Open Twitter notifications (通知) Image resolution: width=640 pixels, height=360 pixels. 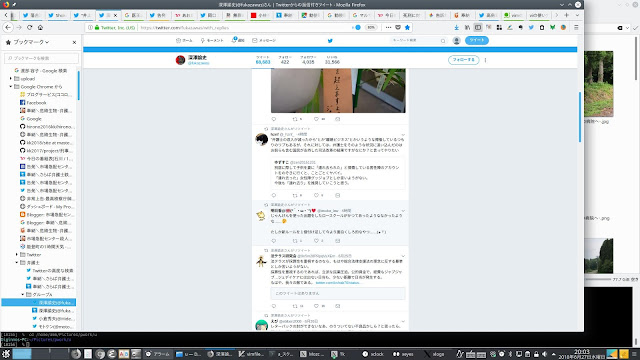coord(238,40)
